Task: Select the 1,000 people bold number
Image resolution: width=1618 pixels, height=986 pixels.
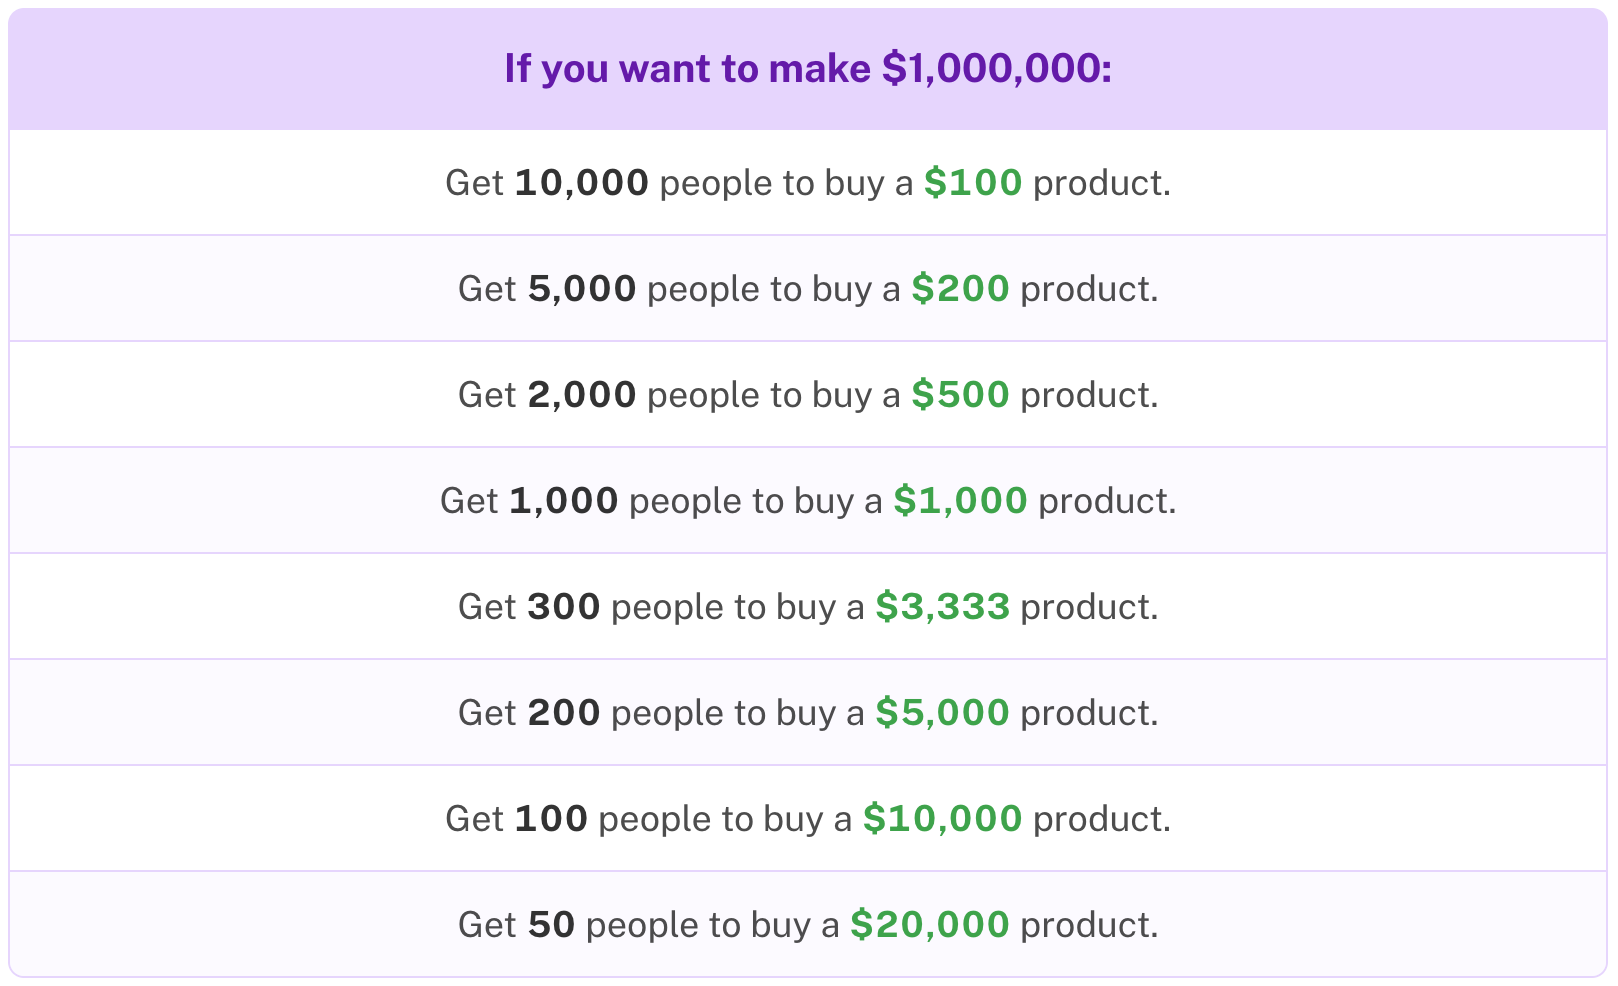Action: click(x=564, y=501)
